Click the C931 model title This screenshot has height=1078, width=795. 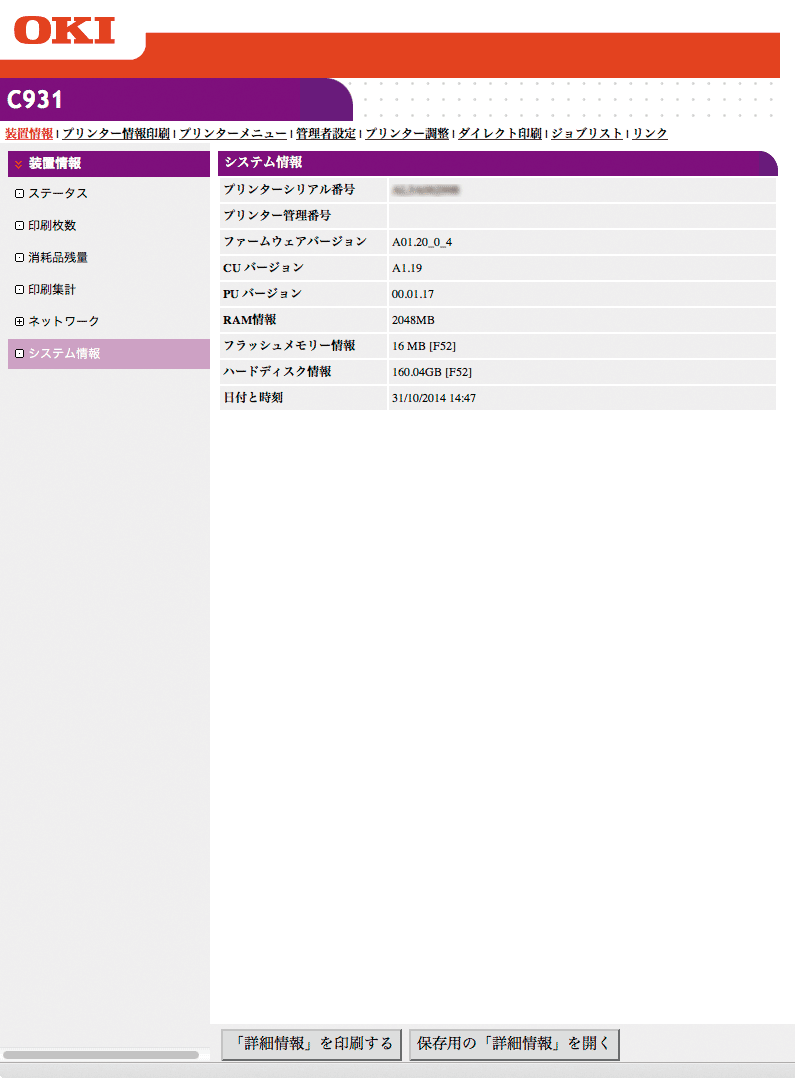tap(34, 100)
